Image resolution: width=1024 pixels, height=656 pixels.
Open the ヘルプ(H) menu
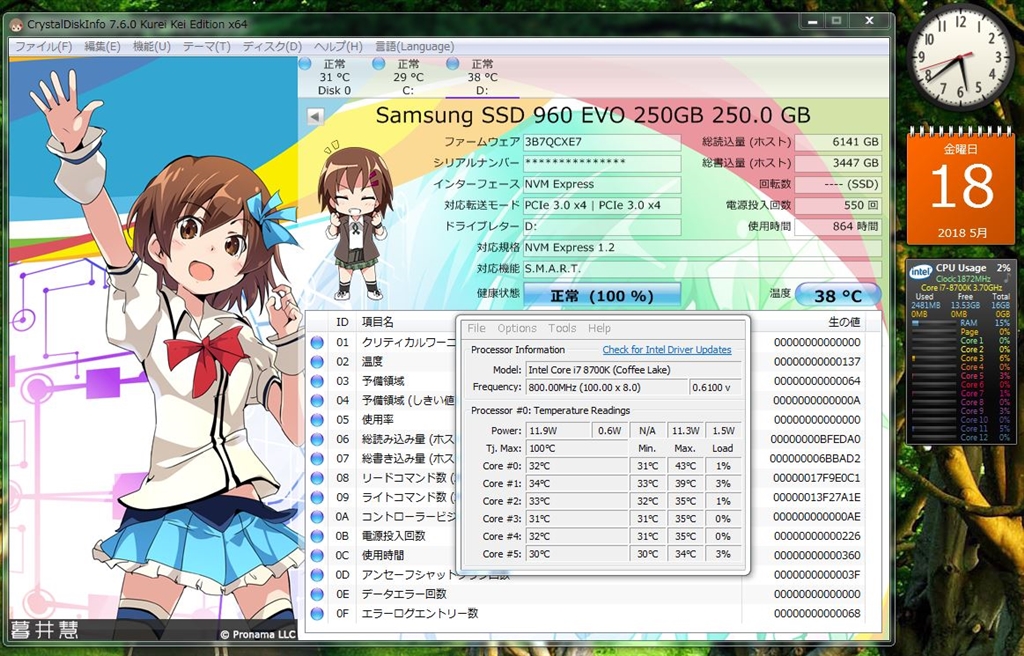pos(338,46)
